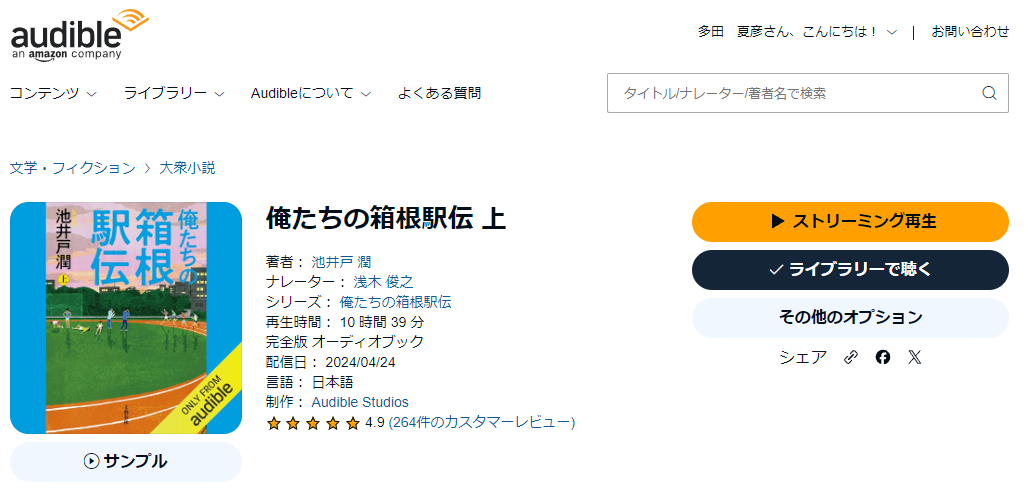Copy link via share chain icon

[x=851, y=357]
